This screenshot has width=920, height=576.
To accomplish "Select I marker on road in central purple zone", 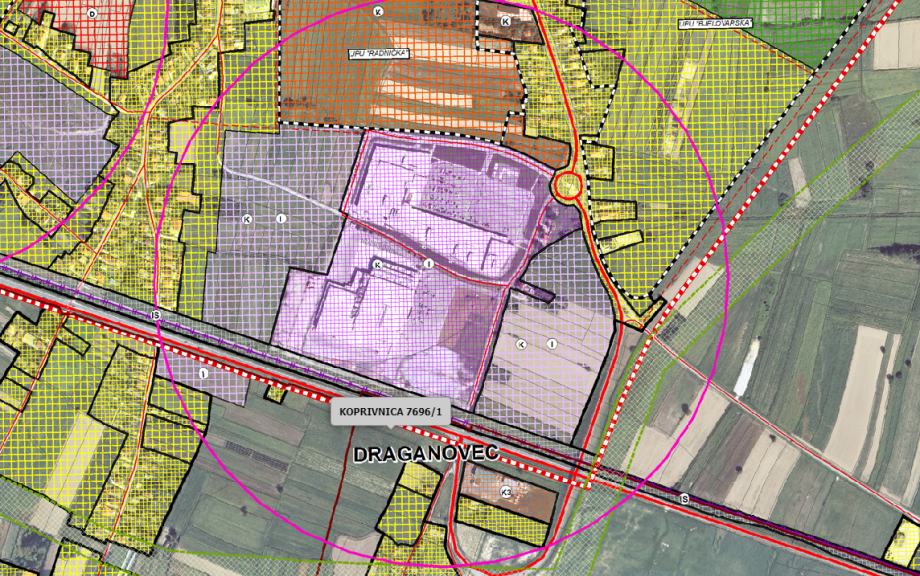I will tap(429, 264).
